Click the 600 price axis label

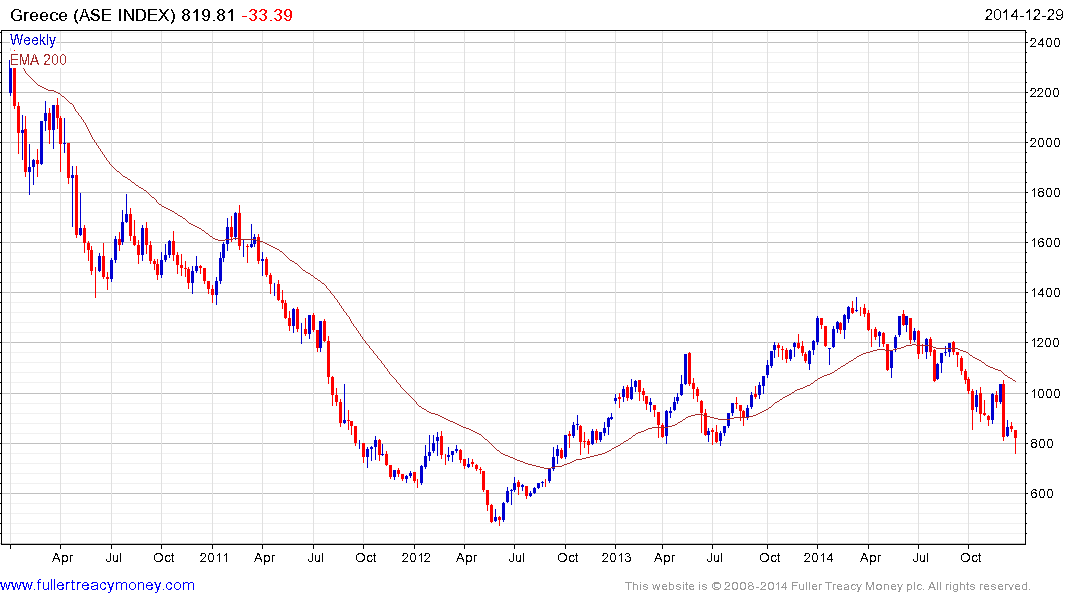pyautogui.click(x=1041, y=494)
